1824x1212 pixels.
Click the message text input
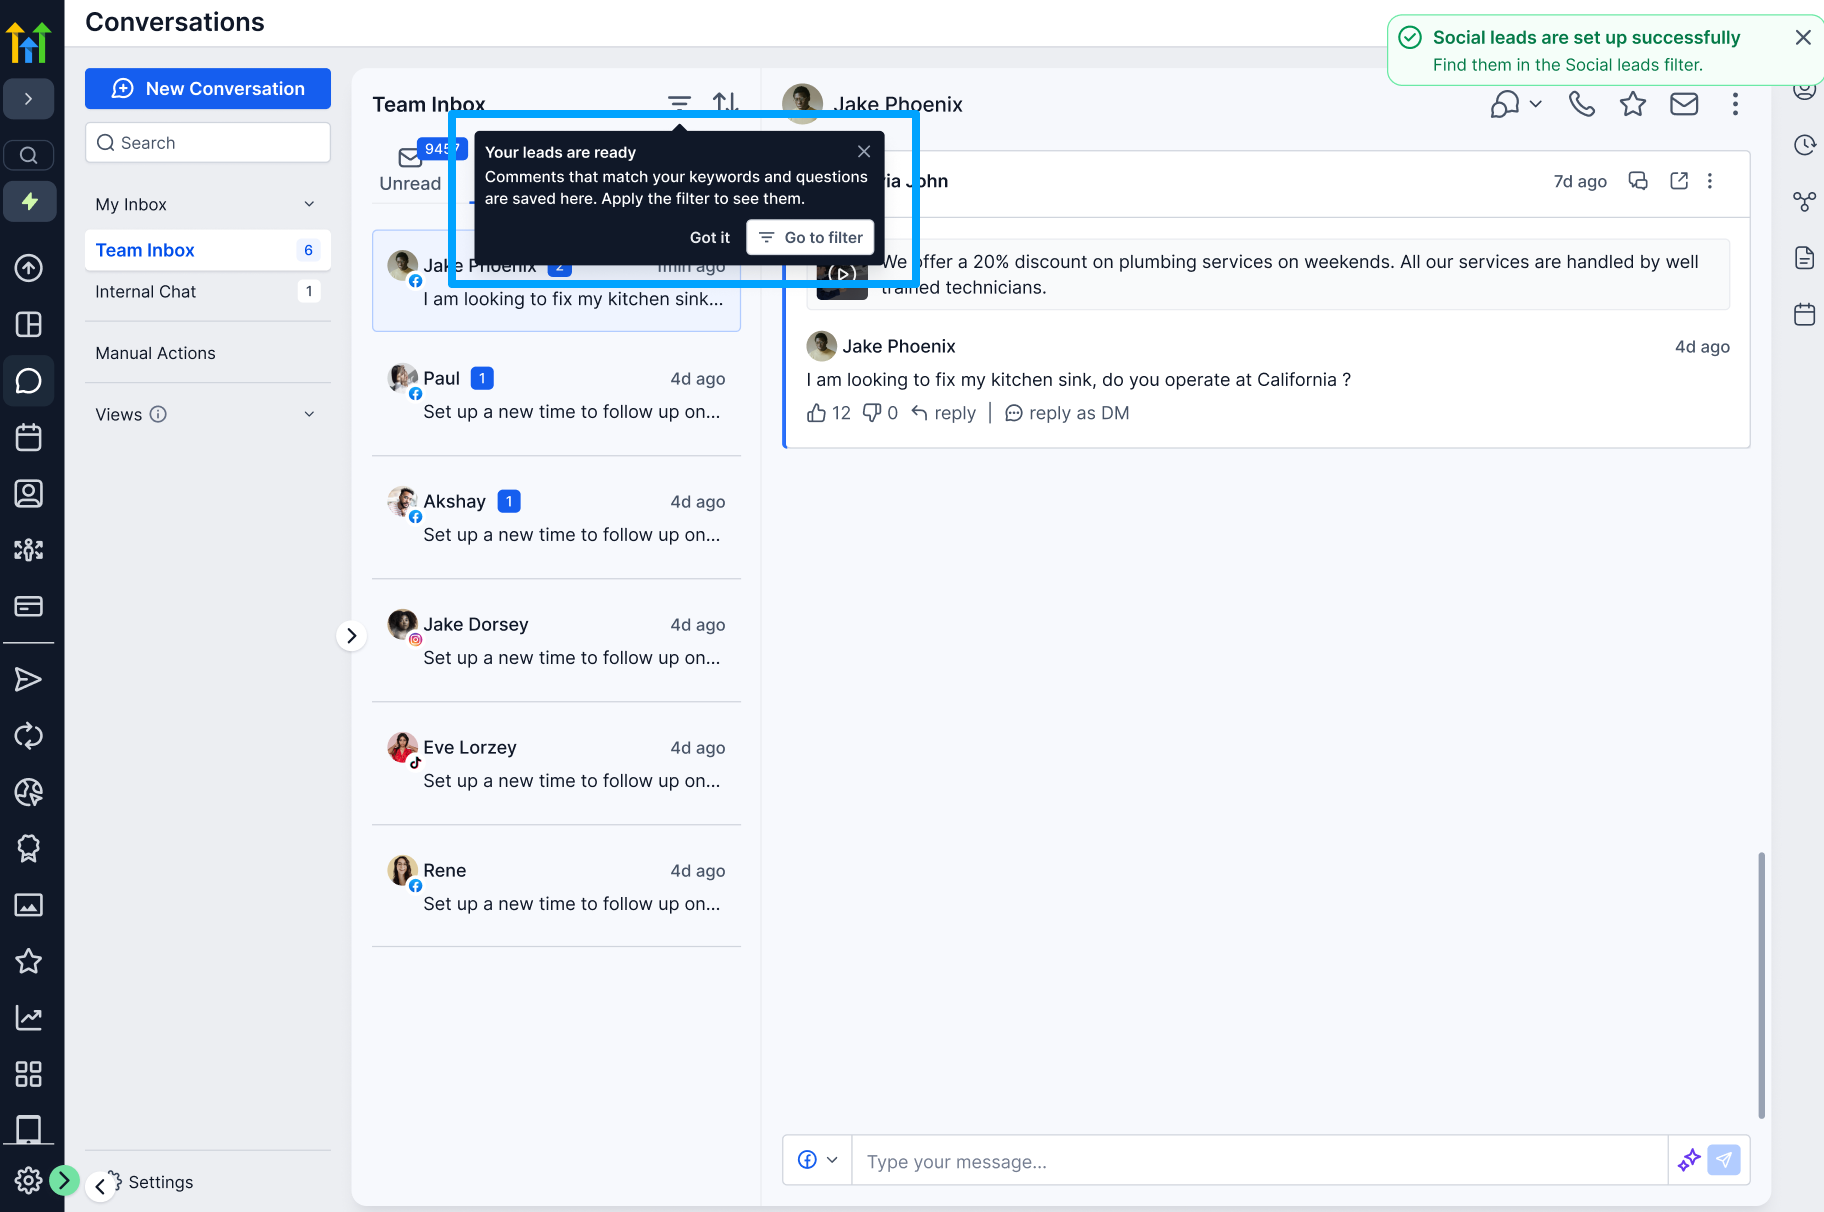[1259, 1160]
